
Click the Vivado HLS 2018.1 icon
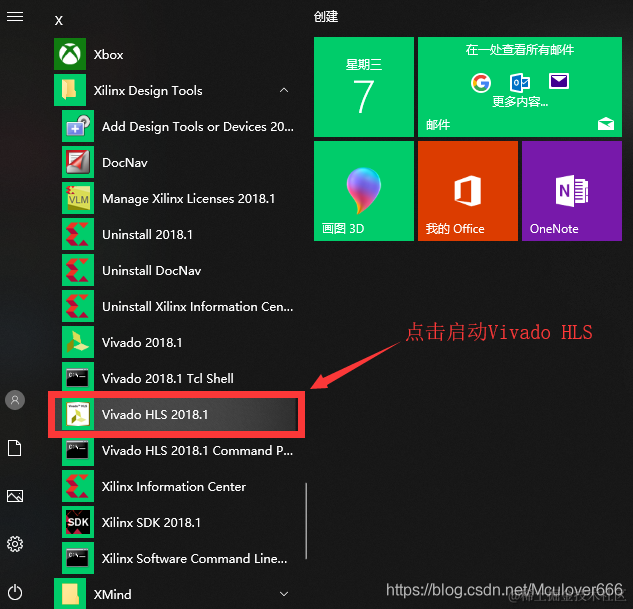click(x=78, y=414)
